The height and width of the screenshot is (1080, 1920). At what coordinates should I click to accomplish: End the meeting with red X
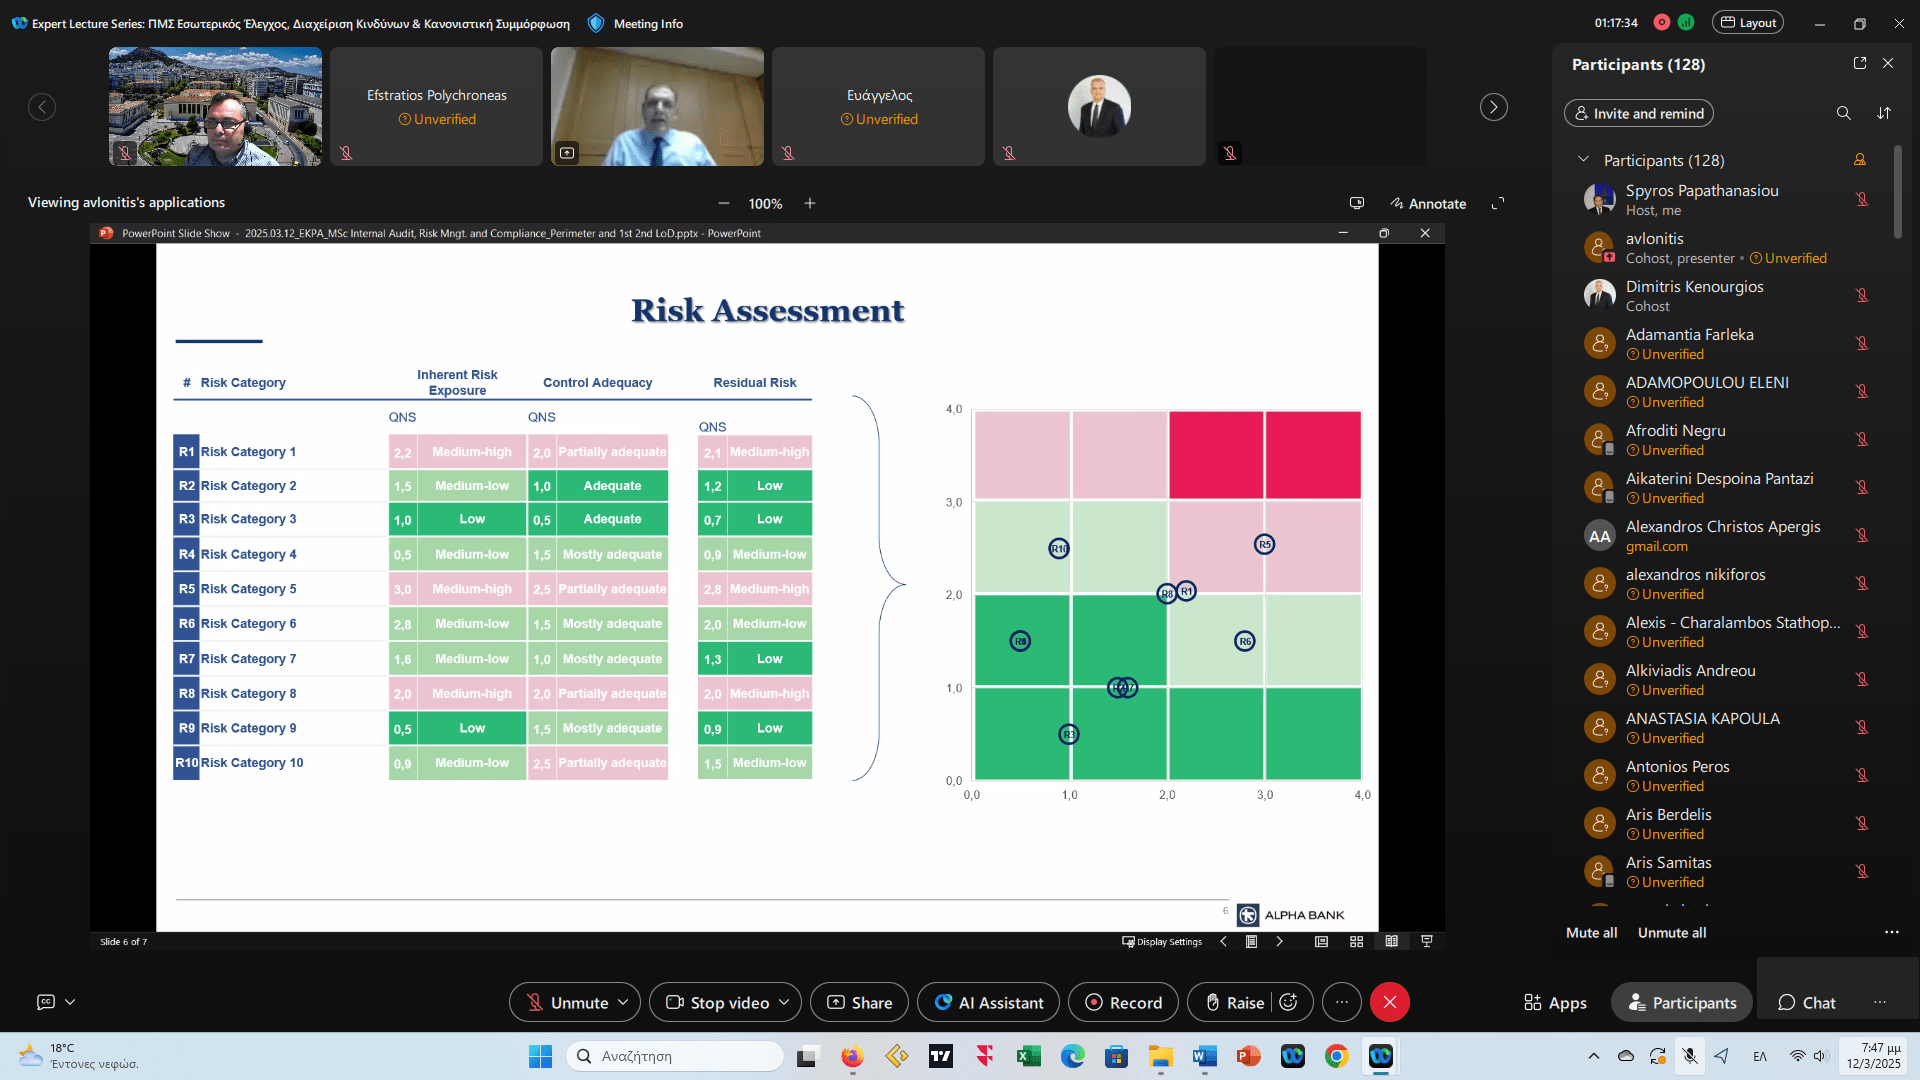(x=1389, y=1002)
